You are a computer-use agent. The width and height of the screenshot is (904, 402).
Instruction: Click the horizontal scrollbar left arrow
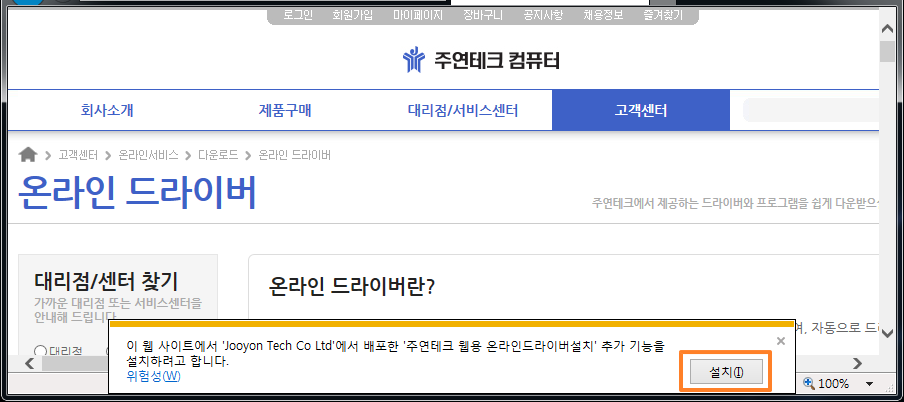point(30,363)
